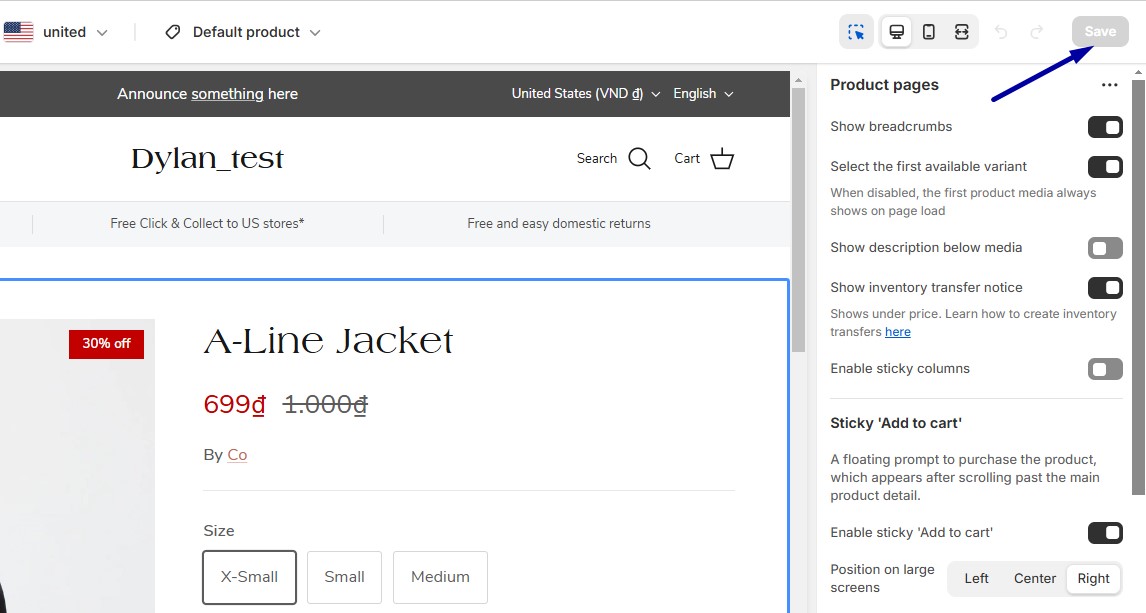Enable sticky columns switch
1146x613 pixels.
(x=1105, y=369)
